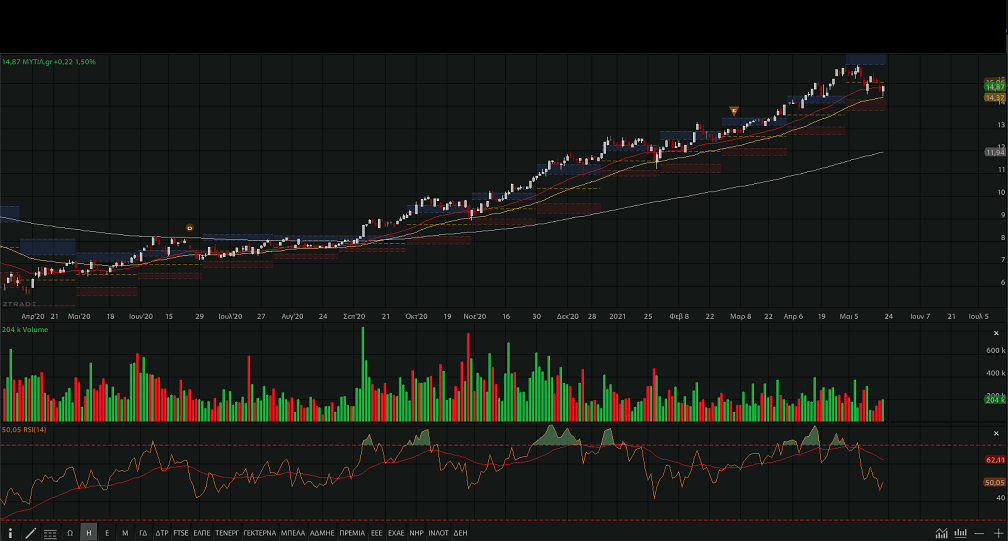Zoom in with the plus icon

[x=998, y=533]
